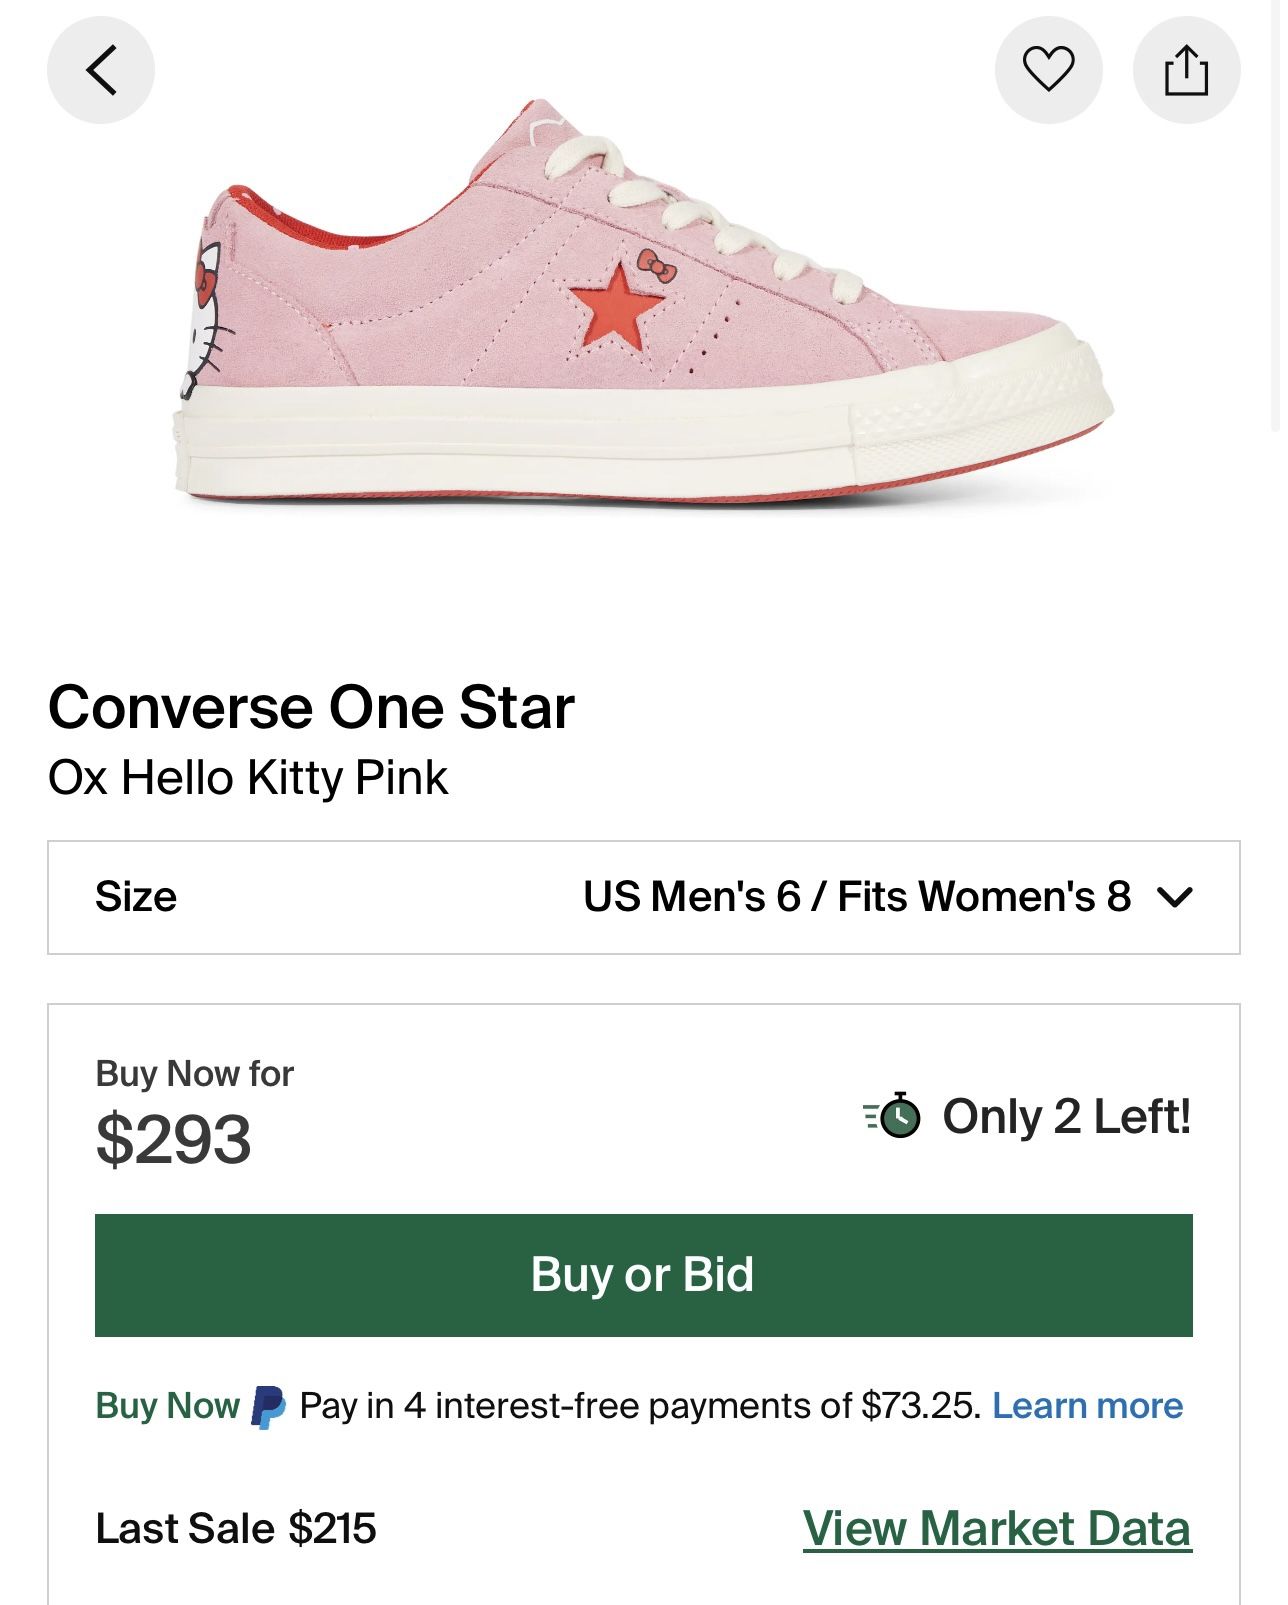1288x1605 pixels.
Task: Click the Converse One Star title
Action: [x=311, y=708]
